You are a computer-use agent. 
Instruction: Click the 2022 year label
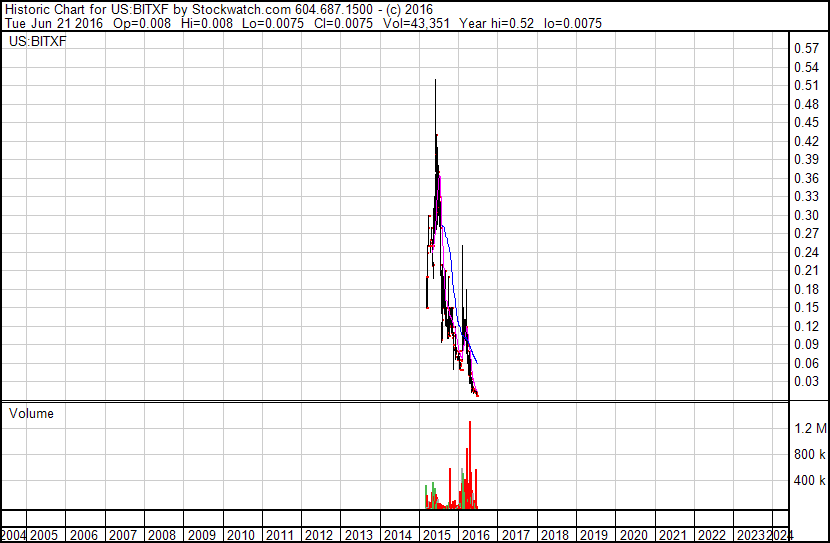point(712,535)
